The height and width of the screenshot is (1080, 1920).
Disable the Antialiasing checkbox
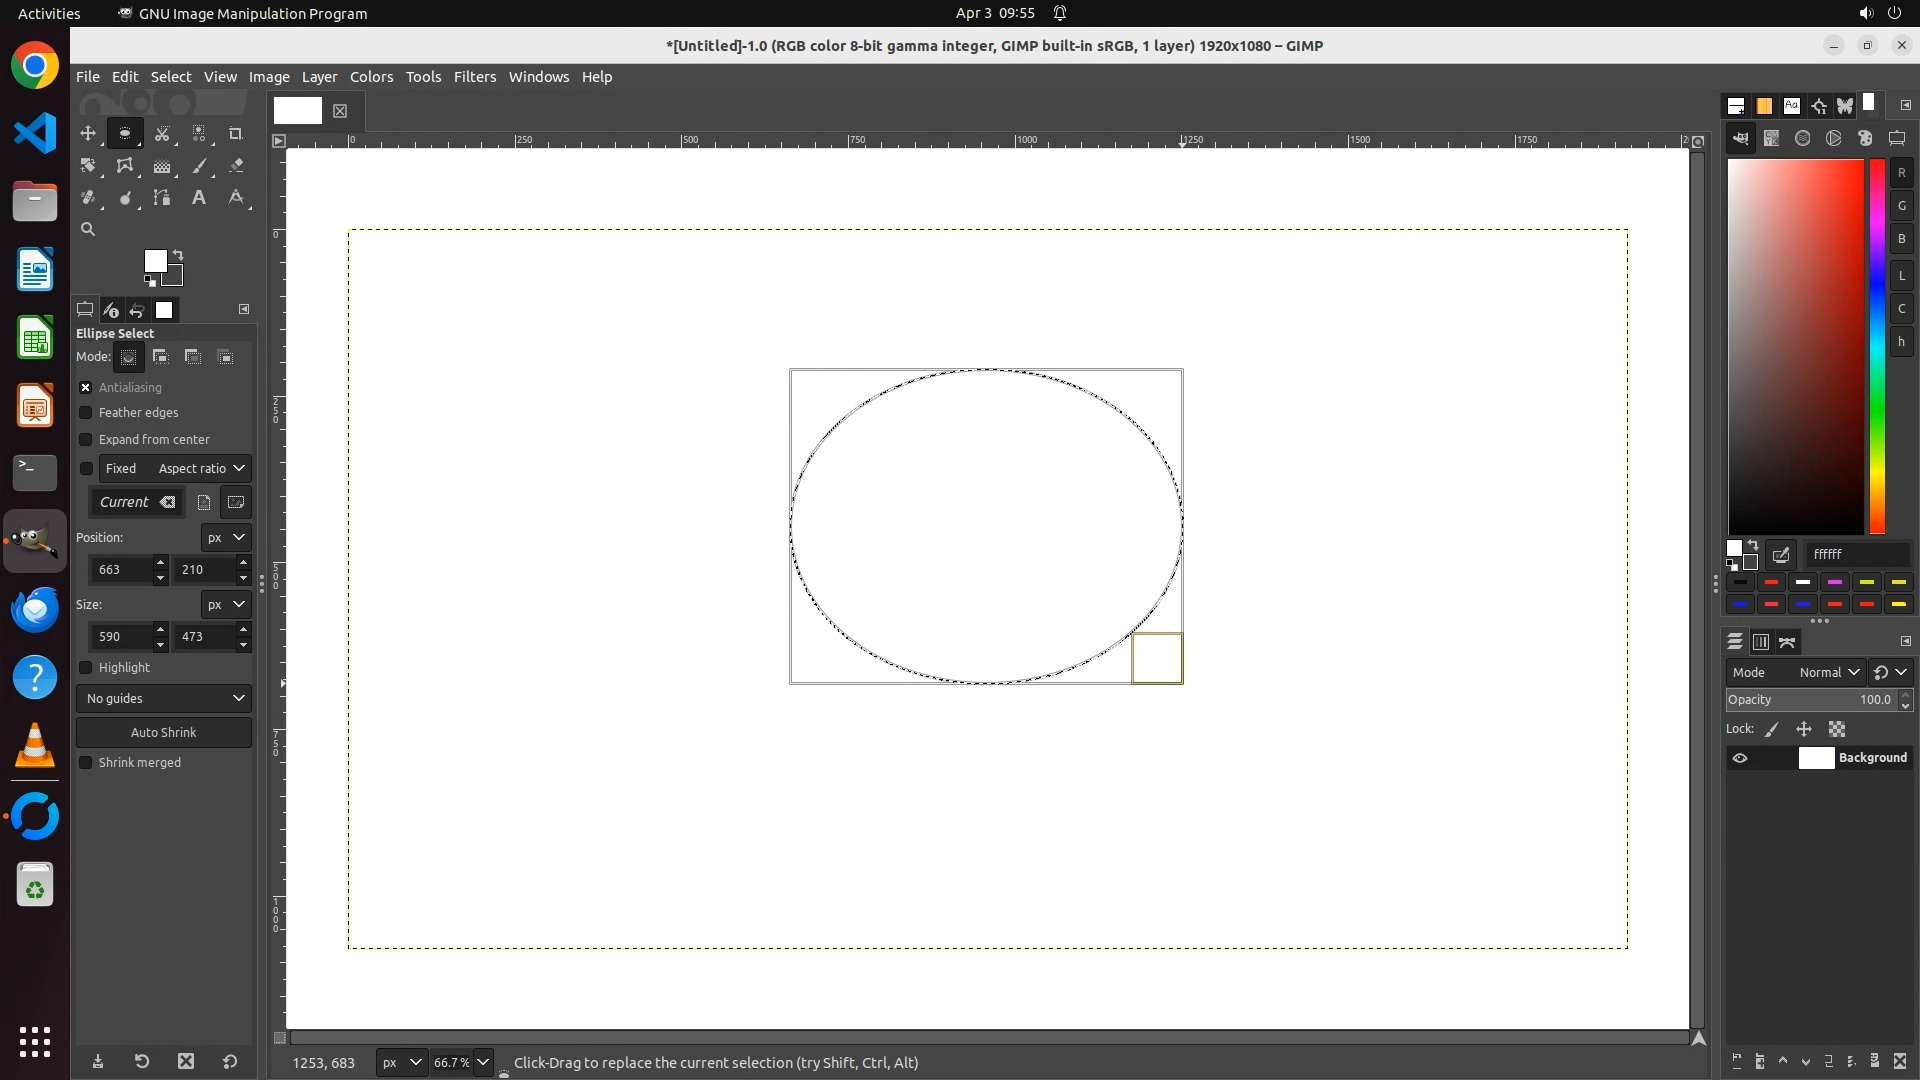point(86,388)
